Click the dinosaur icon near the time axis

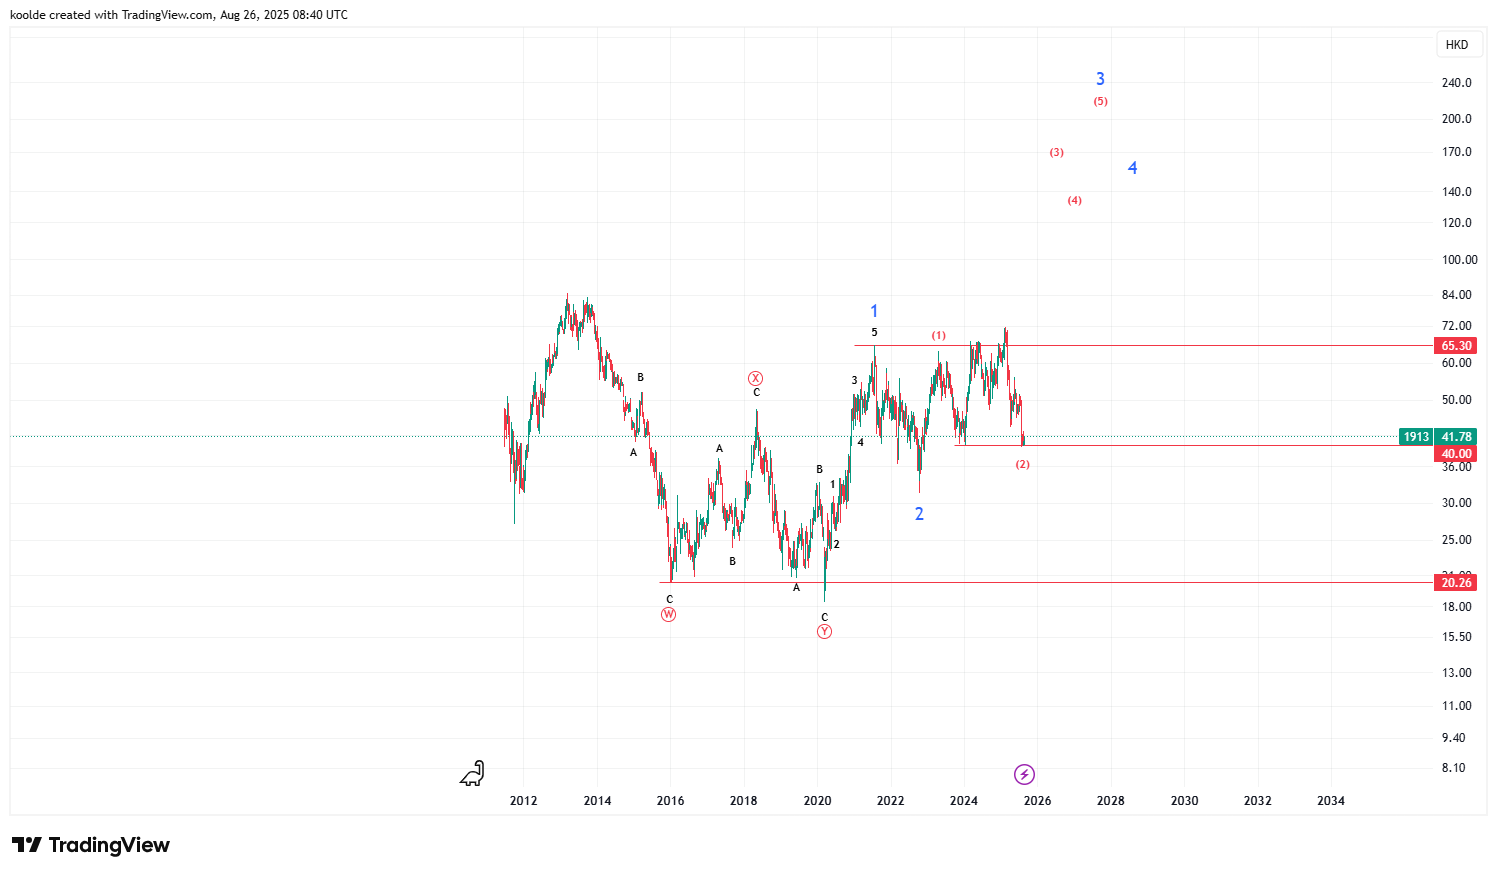point(473,773)
